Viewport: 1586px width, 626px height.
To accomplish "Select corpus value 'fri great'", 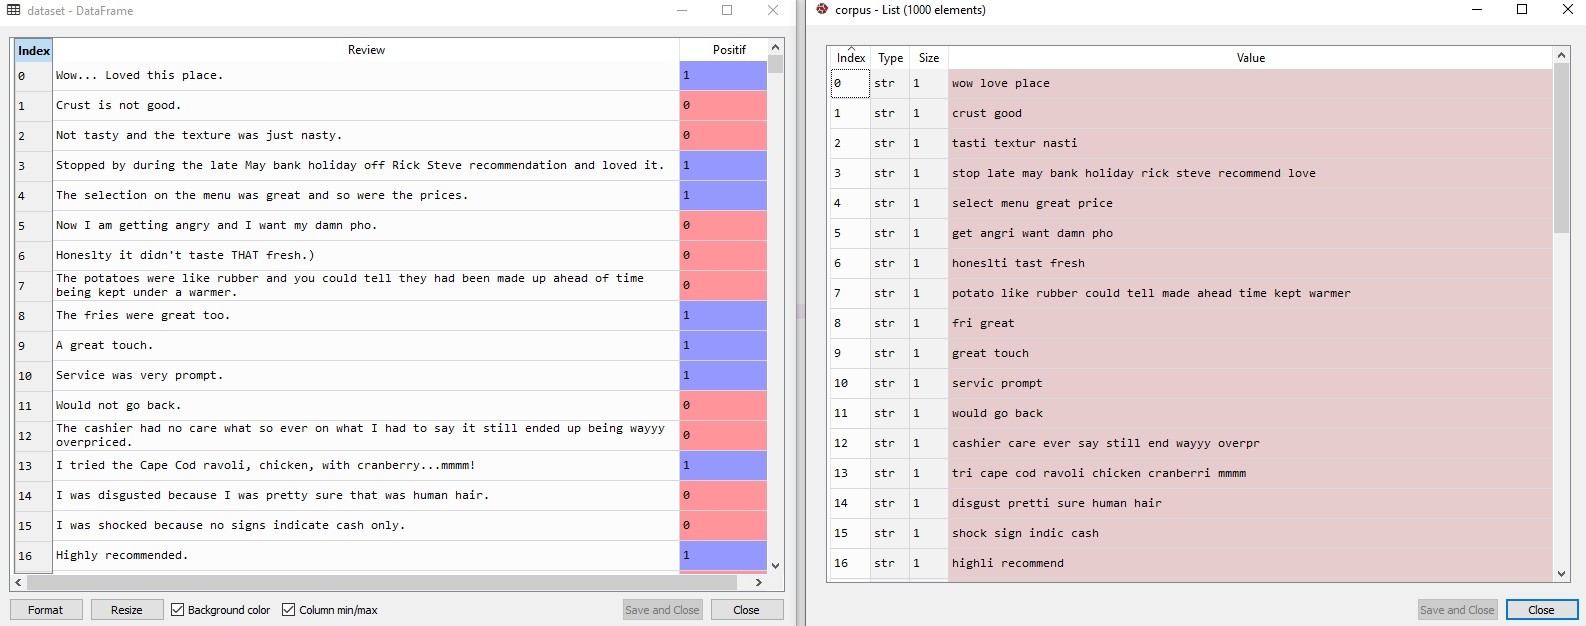I will coord(1250,324).
